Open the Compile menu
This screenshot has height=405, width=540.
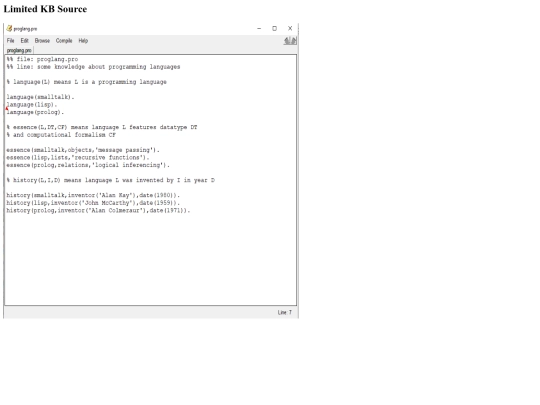[x=64, y=41]
